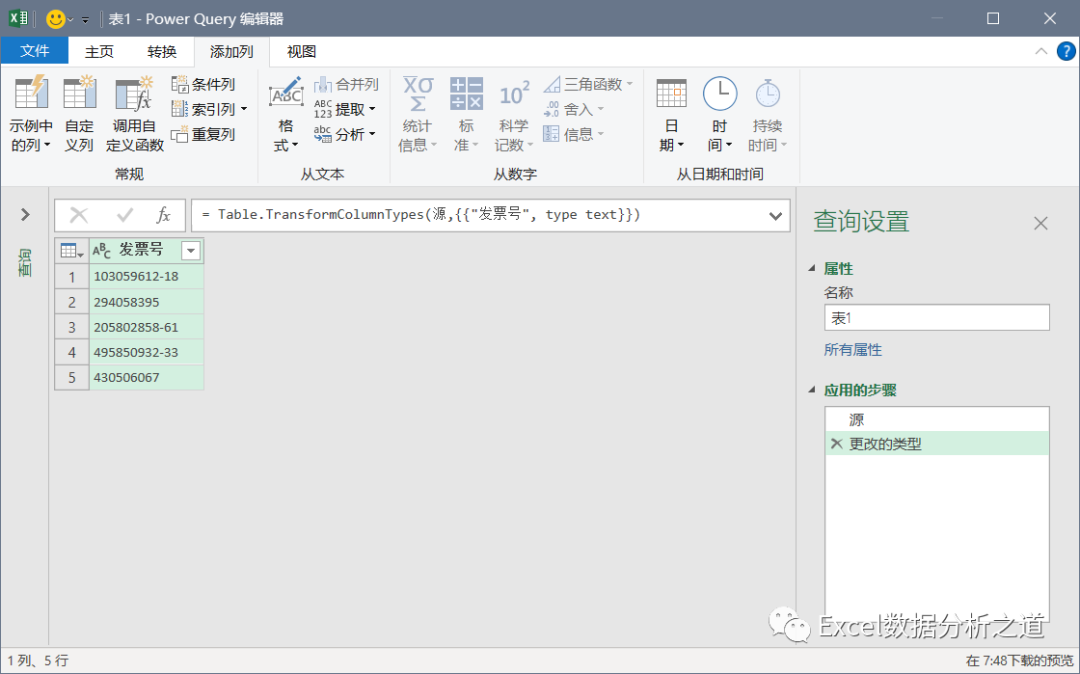
Task: Select row number 1 header
Action: tap(72, 277)
